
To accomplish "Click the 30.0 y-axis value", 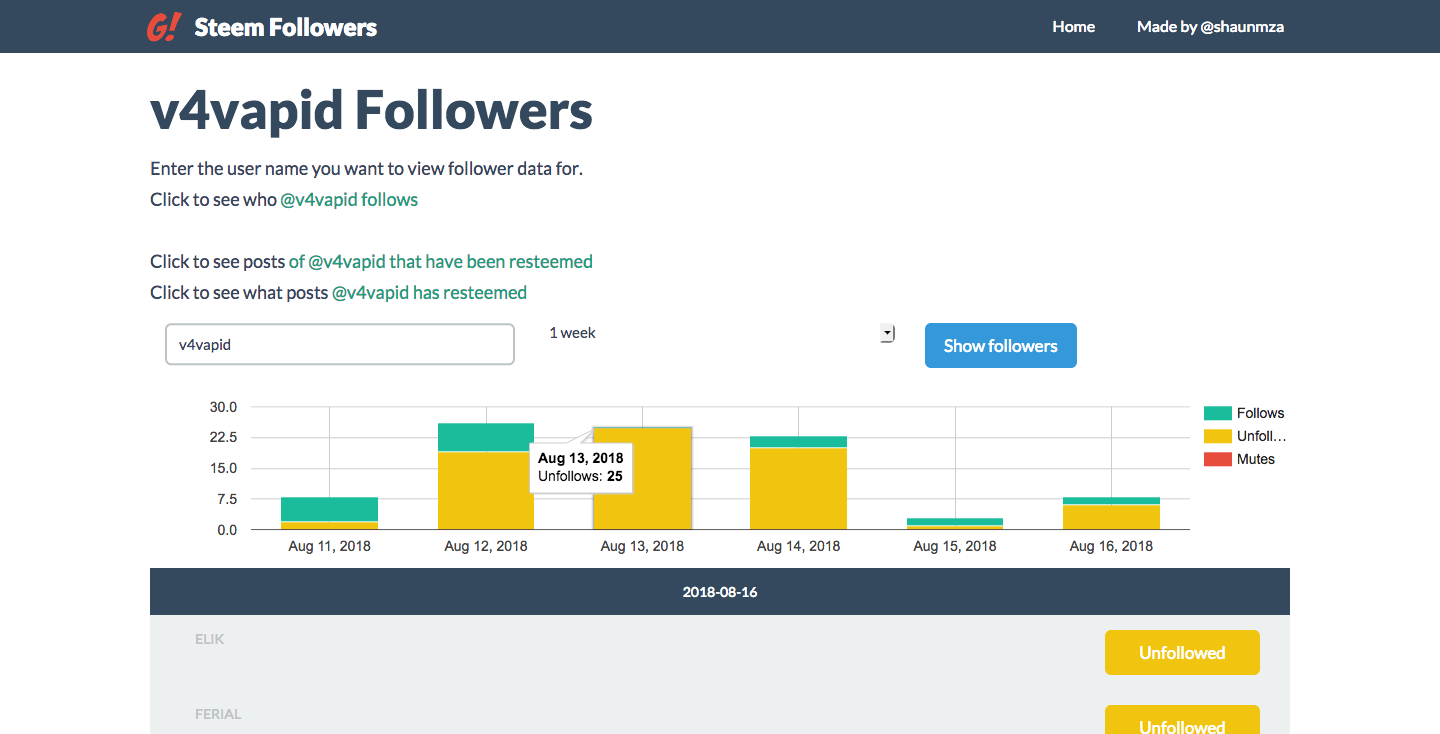I will (223, 407).
